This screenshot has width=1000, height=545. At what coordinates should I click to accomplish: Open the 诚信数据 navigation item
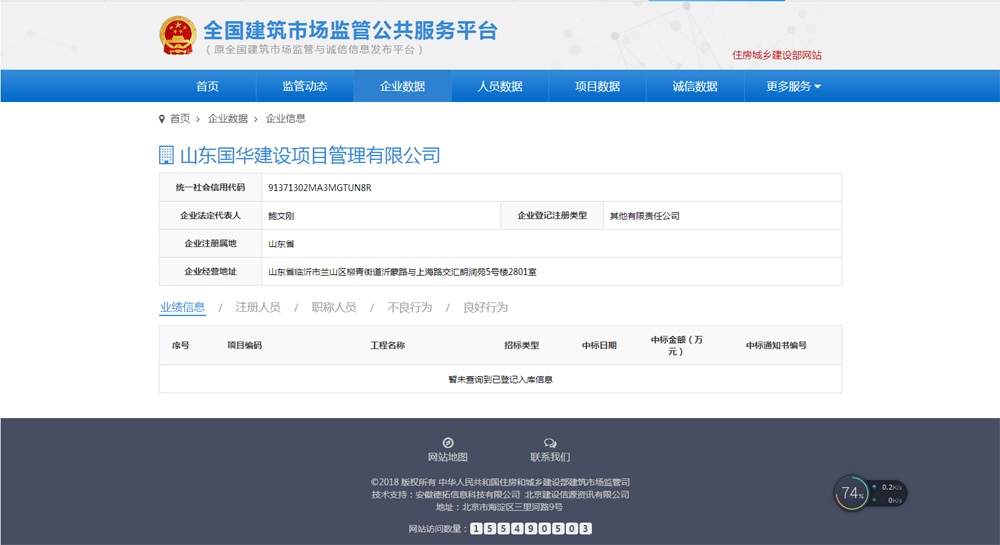[695, 86]
